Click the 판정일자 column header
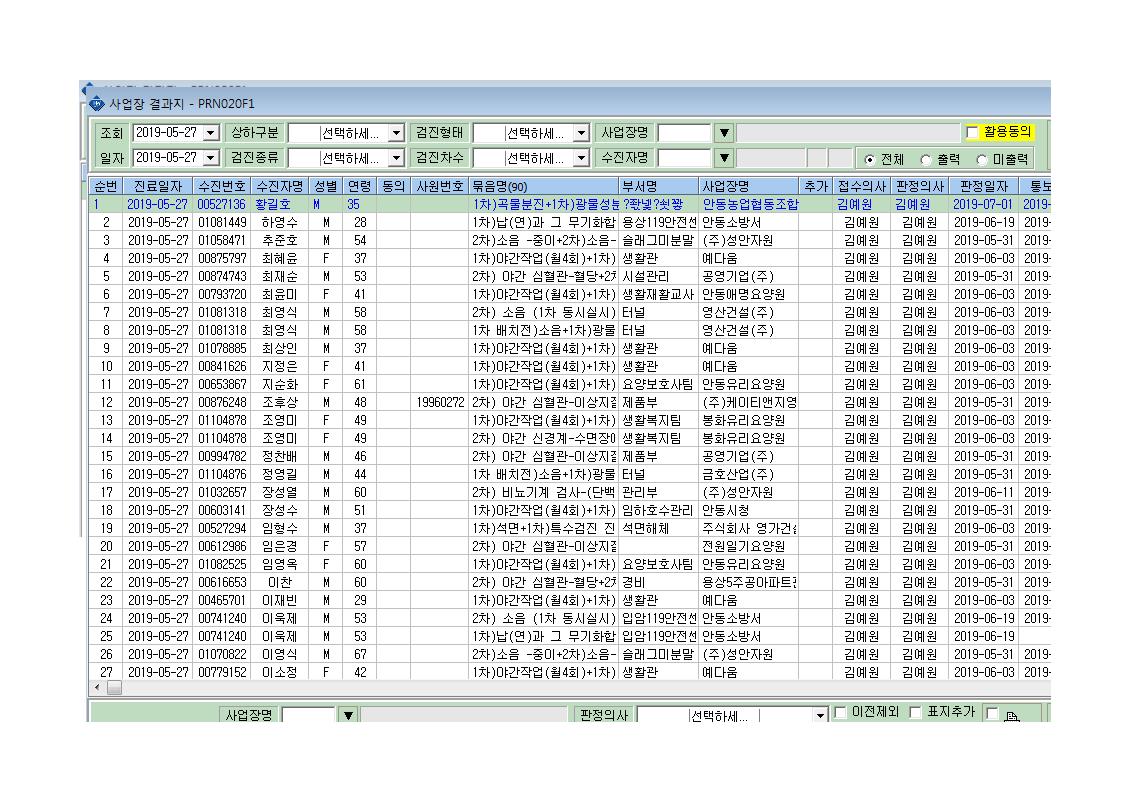The height and width of the screenshot is (793, 1122). [983, 186]
